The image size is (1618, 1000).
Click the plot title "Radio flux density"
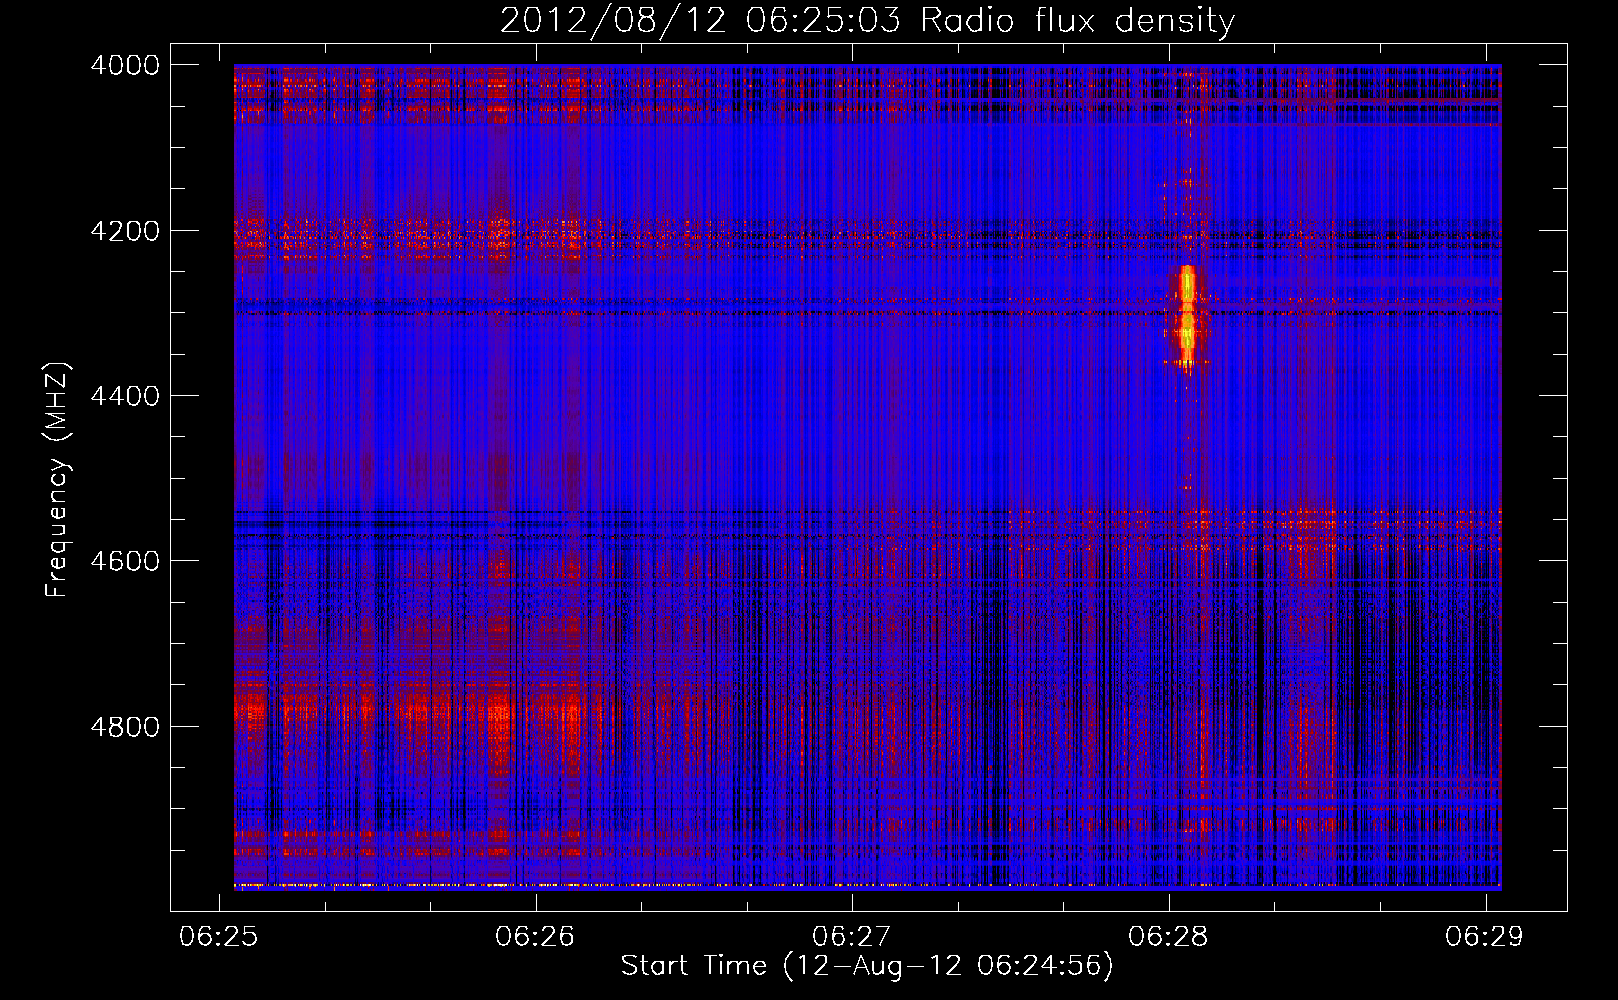[1078, 21]
